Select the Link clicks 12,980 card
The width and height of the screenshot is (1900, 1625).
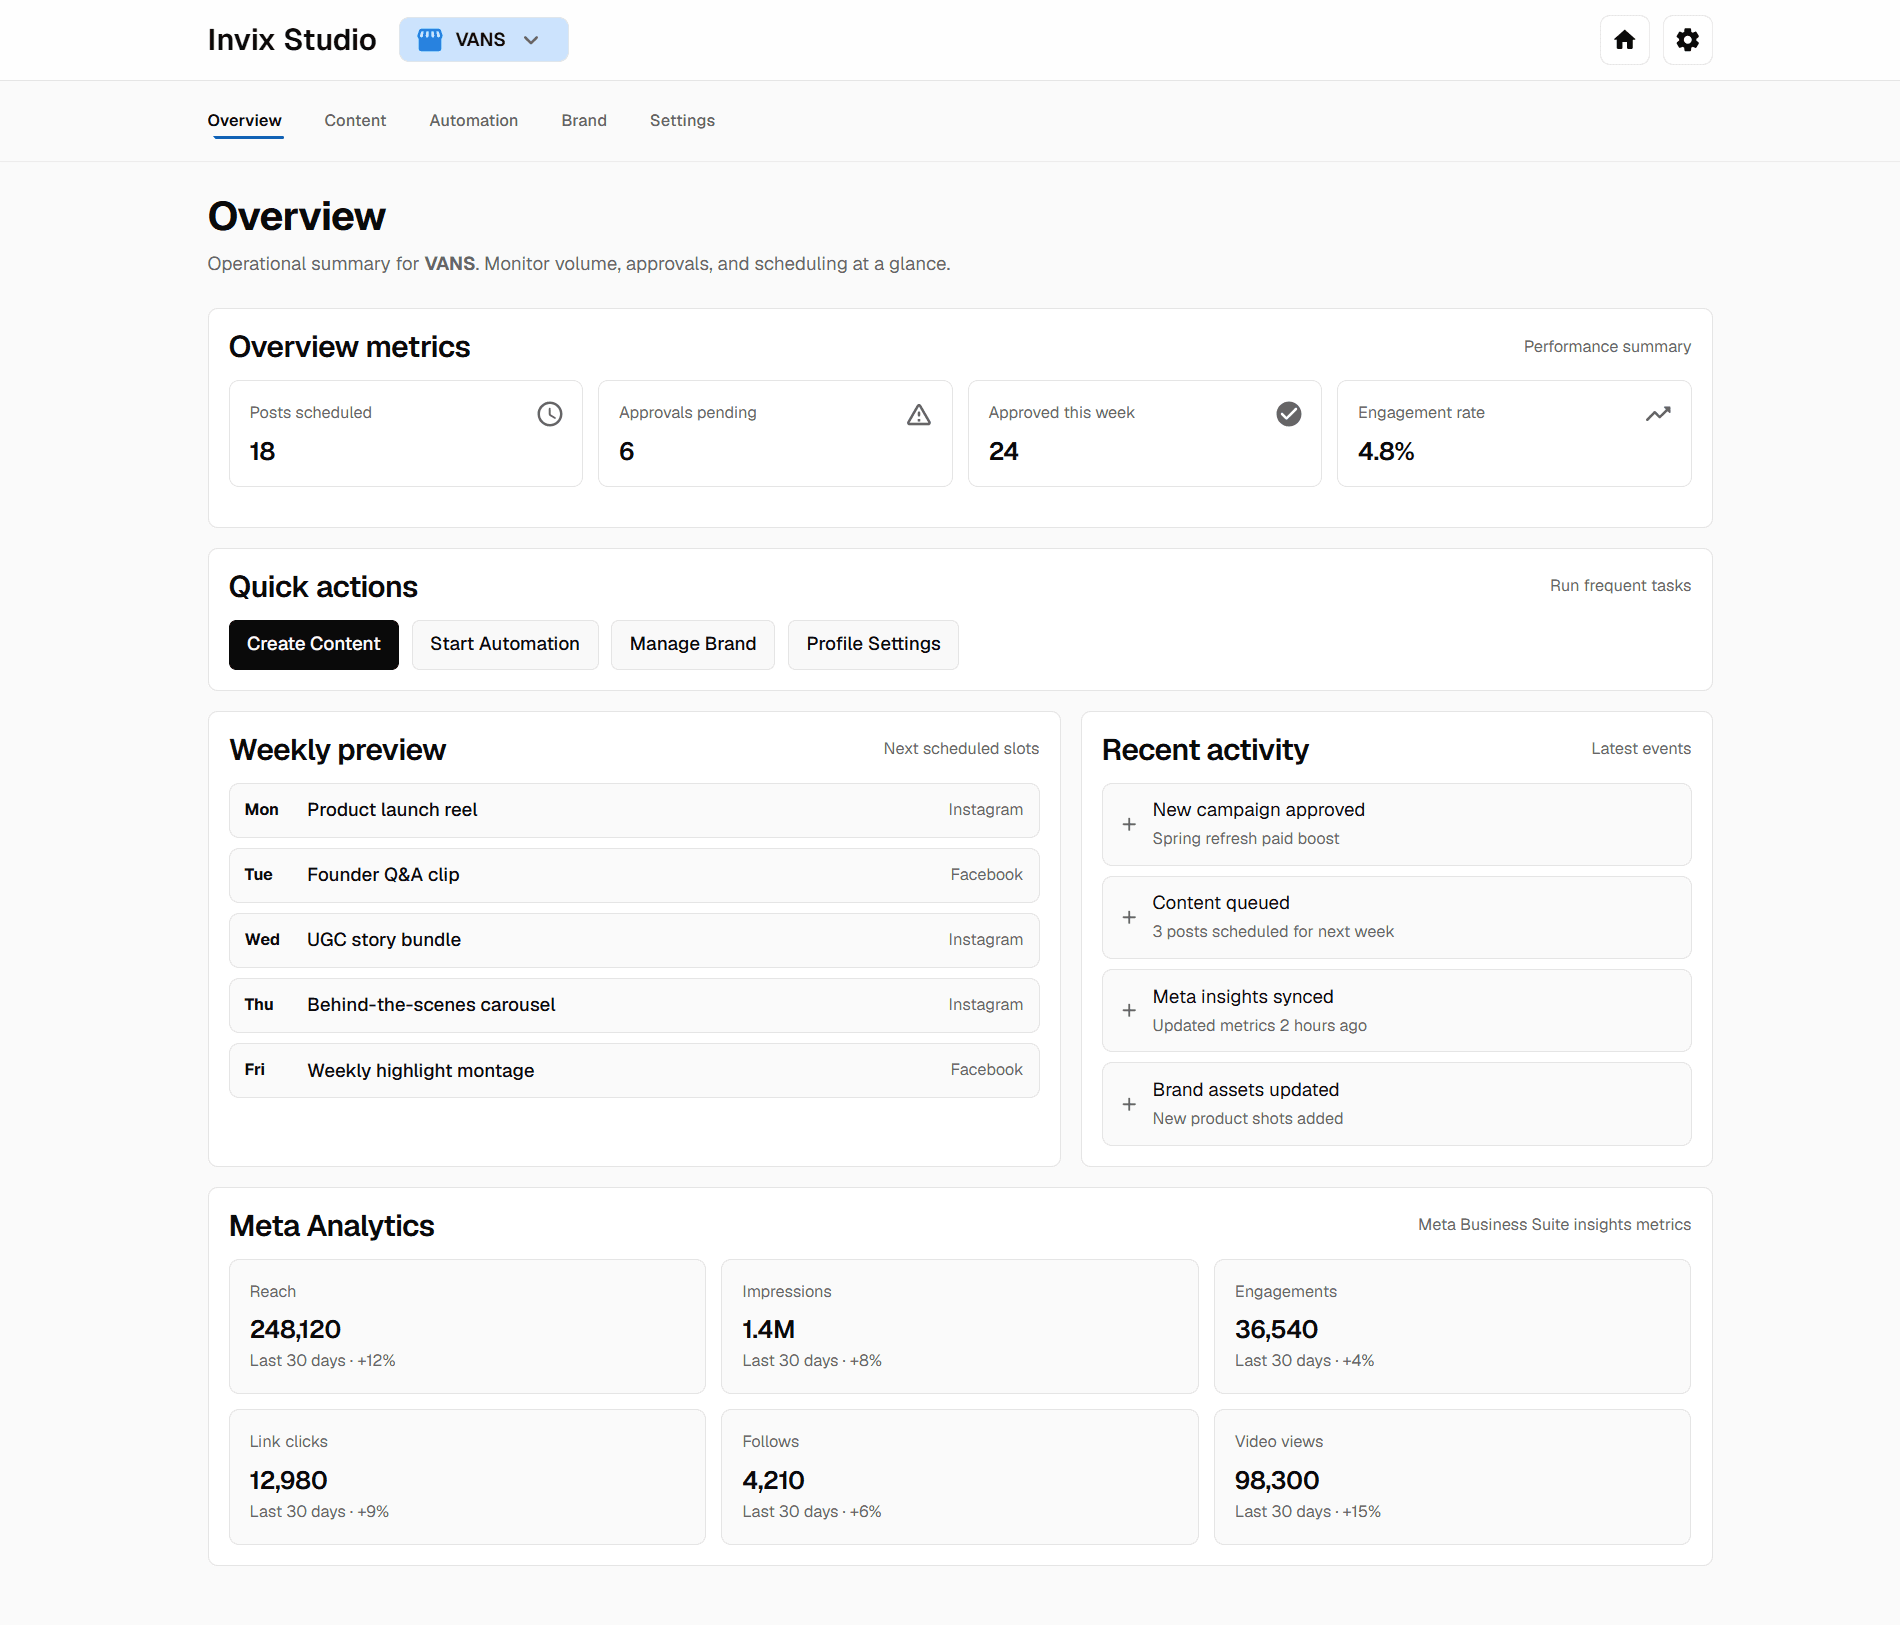click(x=467, y=1477)
